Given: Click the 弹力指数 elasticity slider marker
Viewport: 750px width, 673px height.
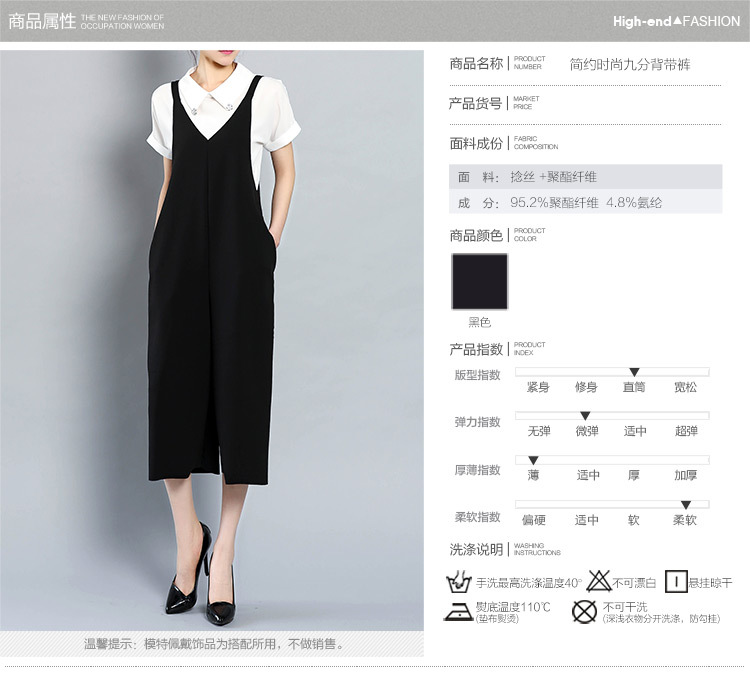Looking at the screenshot, I should pos(585,416).
